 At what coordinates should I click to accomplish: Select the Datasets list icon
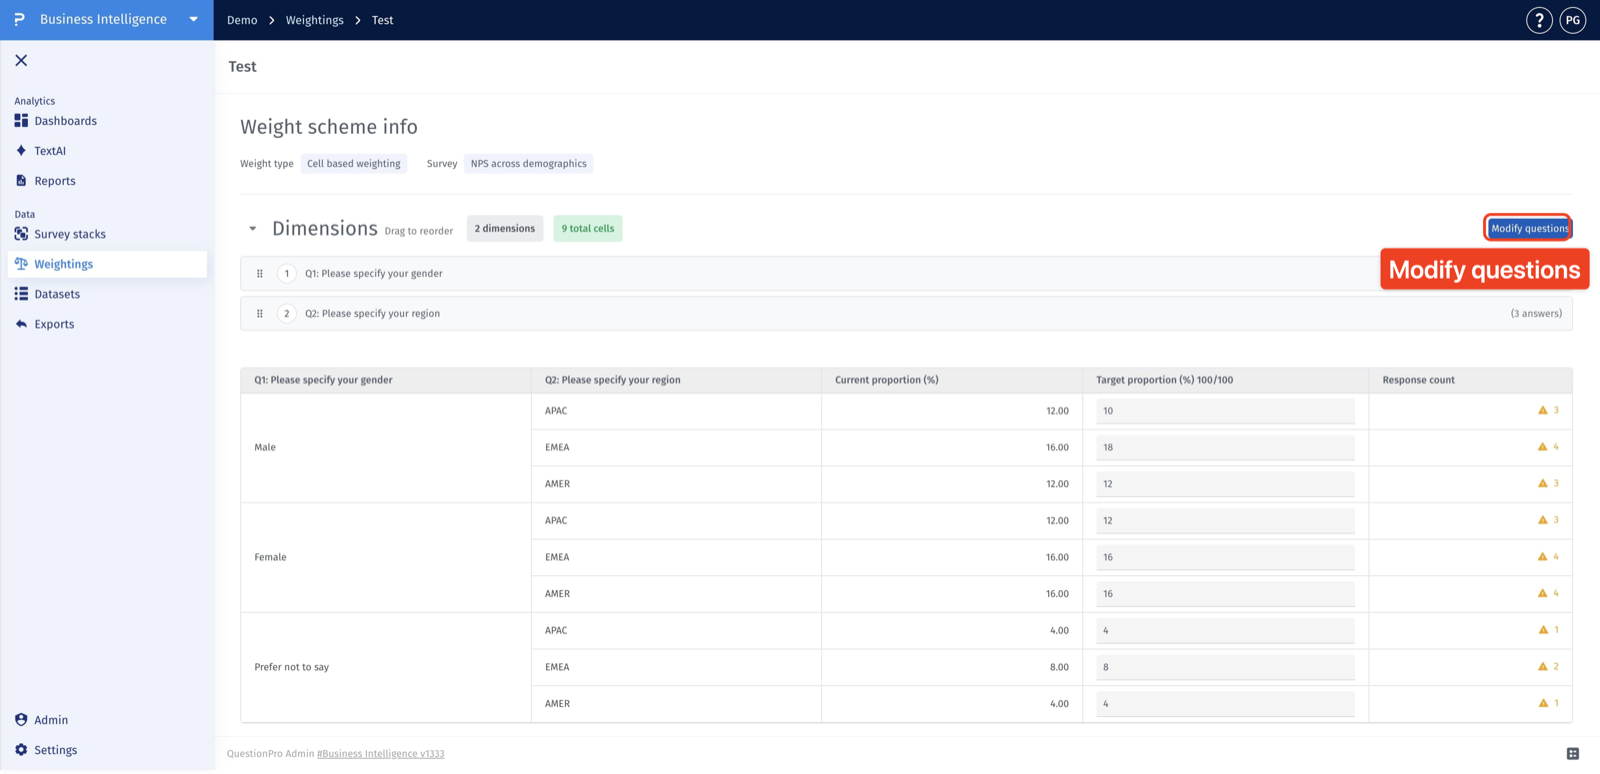21,294
